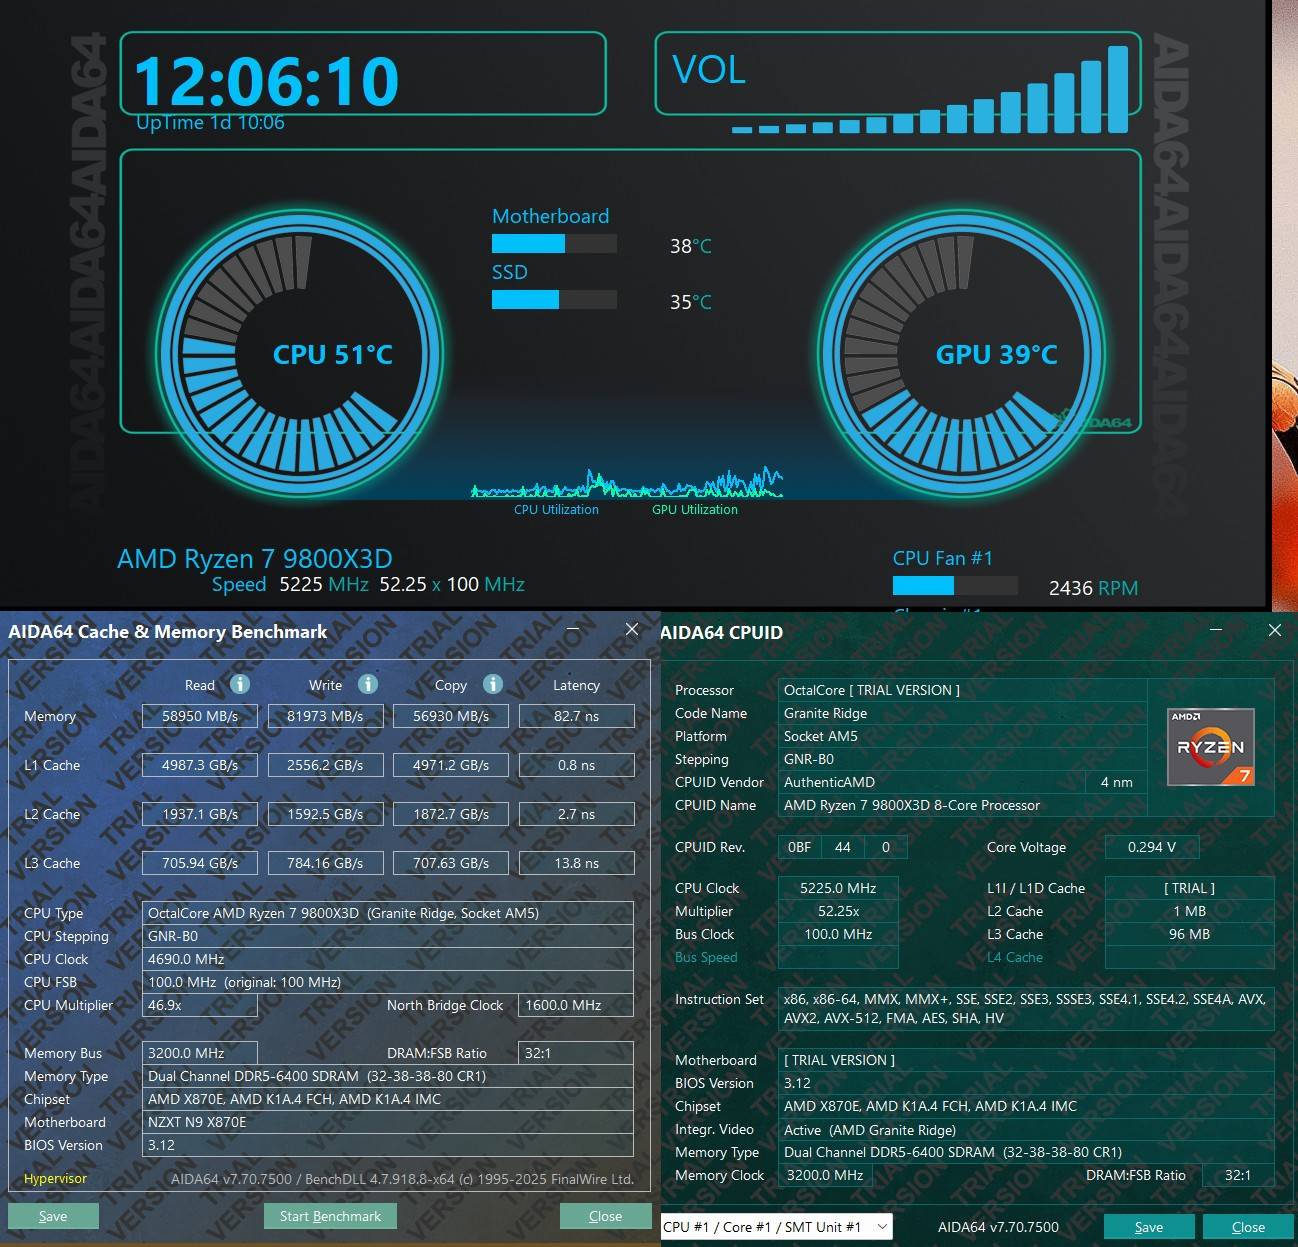Click the AMD Ryzen 7 logo

point(1211,747)
